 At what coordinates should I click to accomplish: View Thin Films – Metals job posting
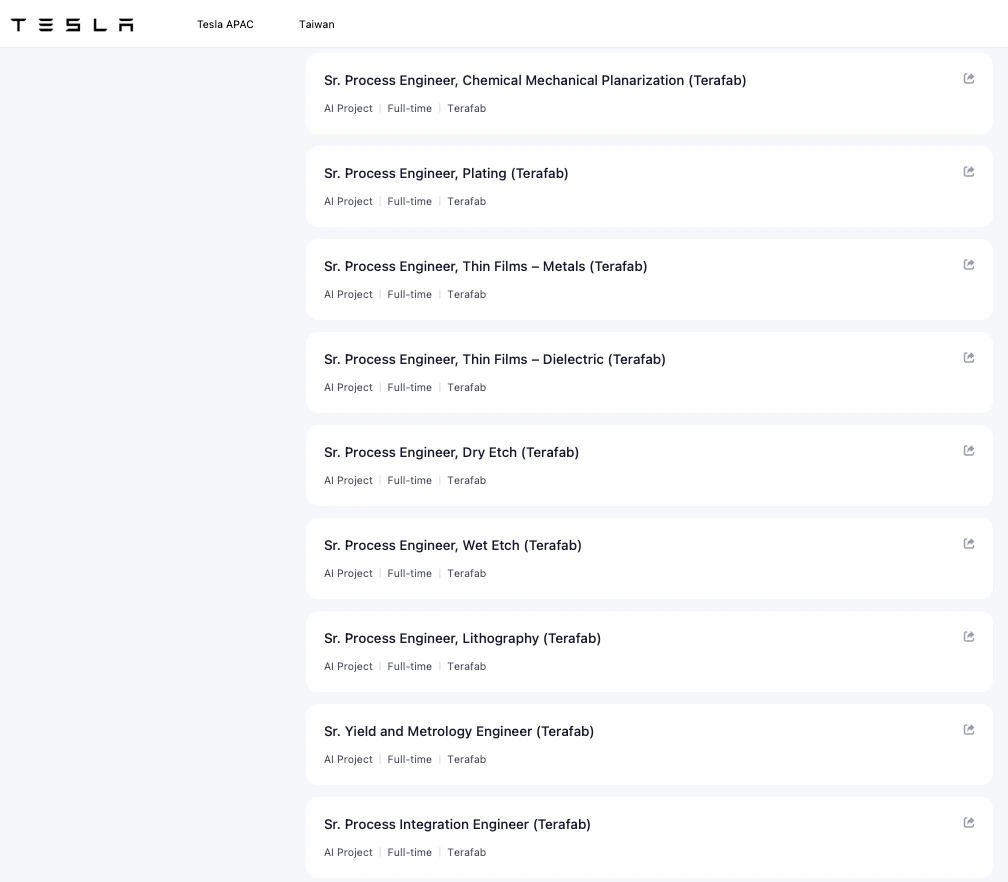coord(485,267)
